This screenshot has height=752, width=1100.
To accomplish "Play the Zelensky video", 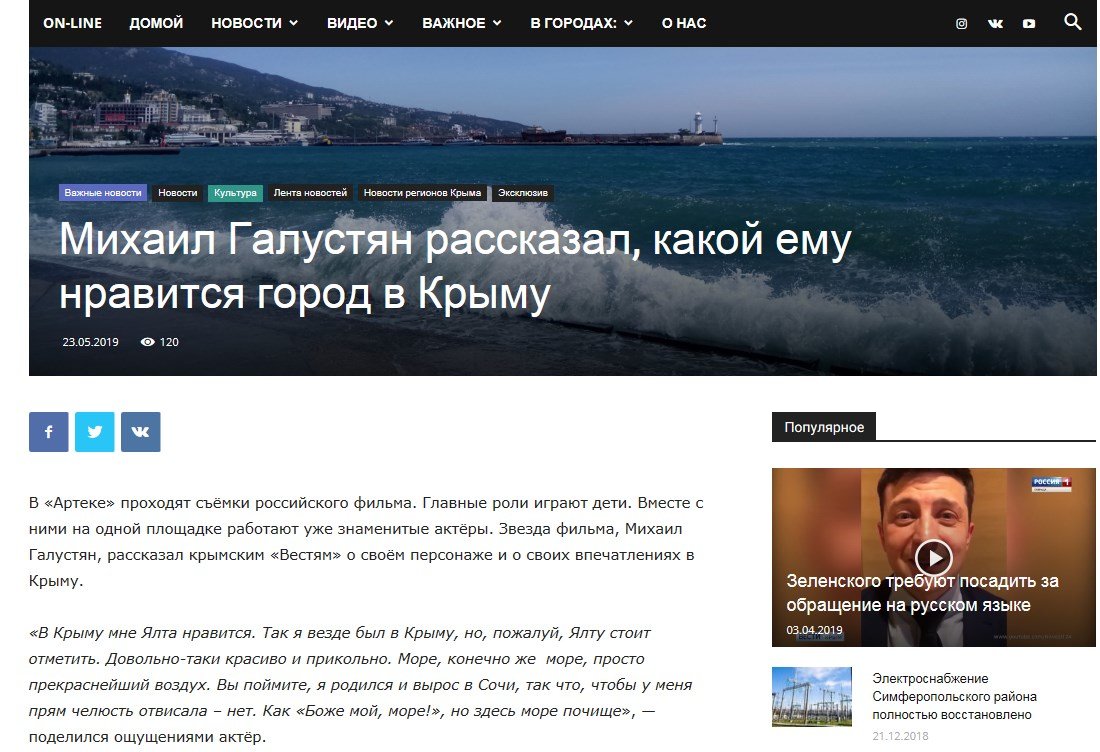I will point(933,557).
